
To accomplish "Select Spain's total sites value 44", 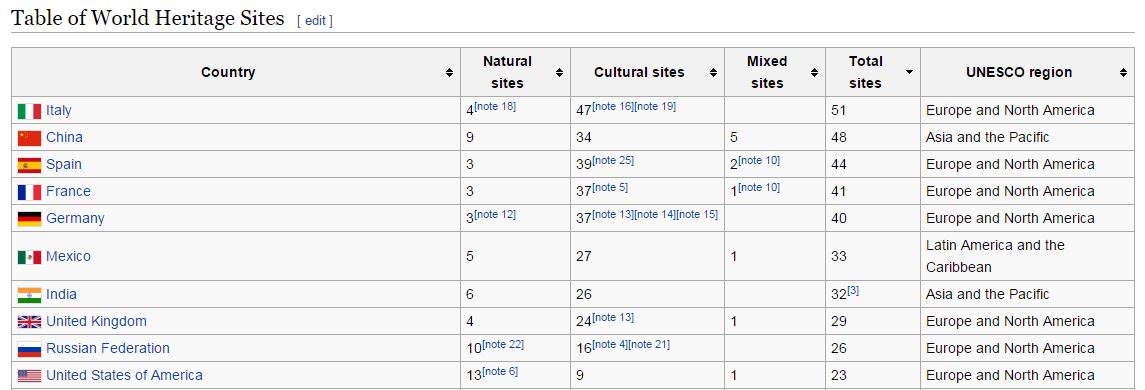I will click(x=839, y=165).
